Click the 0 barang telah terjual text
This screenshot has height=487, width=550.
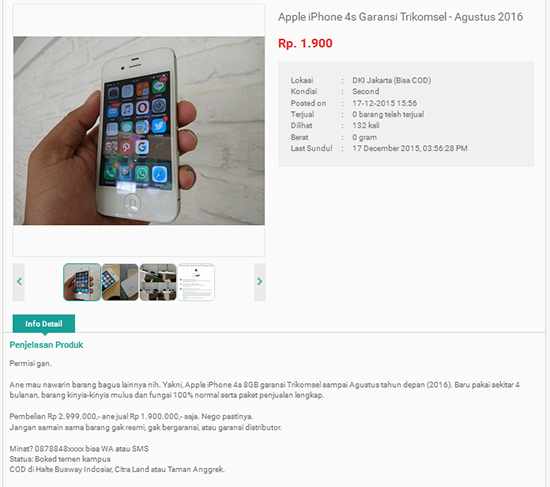388,114
